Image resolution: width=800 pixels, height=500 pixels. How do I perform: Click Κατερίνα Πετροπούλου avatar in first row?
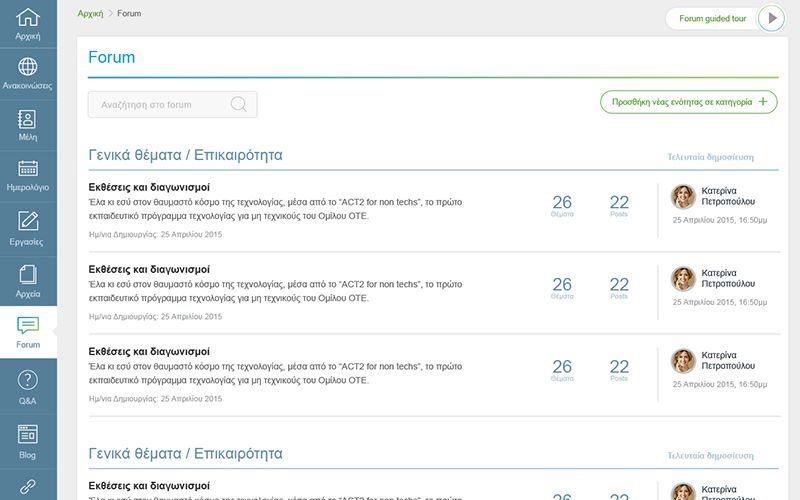[x=683, y=197]
